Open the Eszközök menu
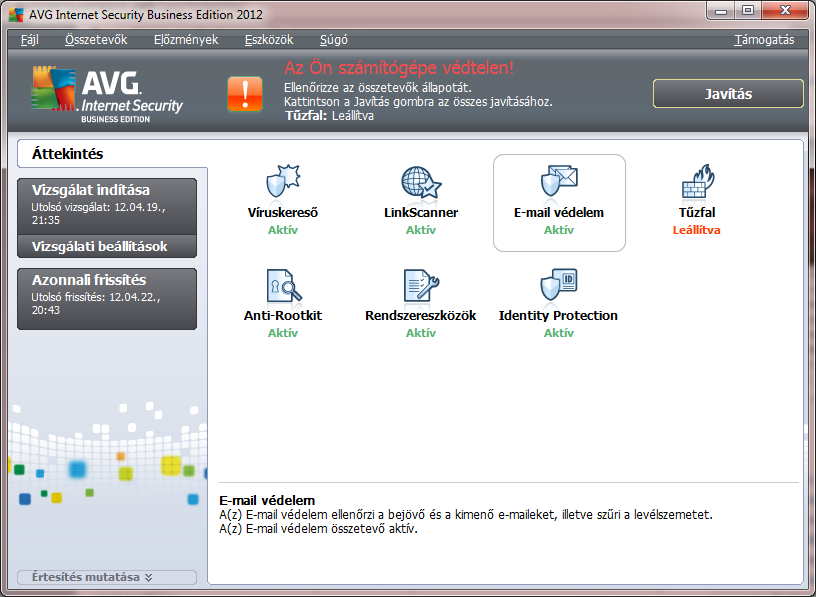This screenshot has width=816, height=597. click(x=269, y=40)
